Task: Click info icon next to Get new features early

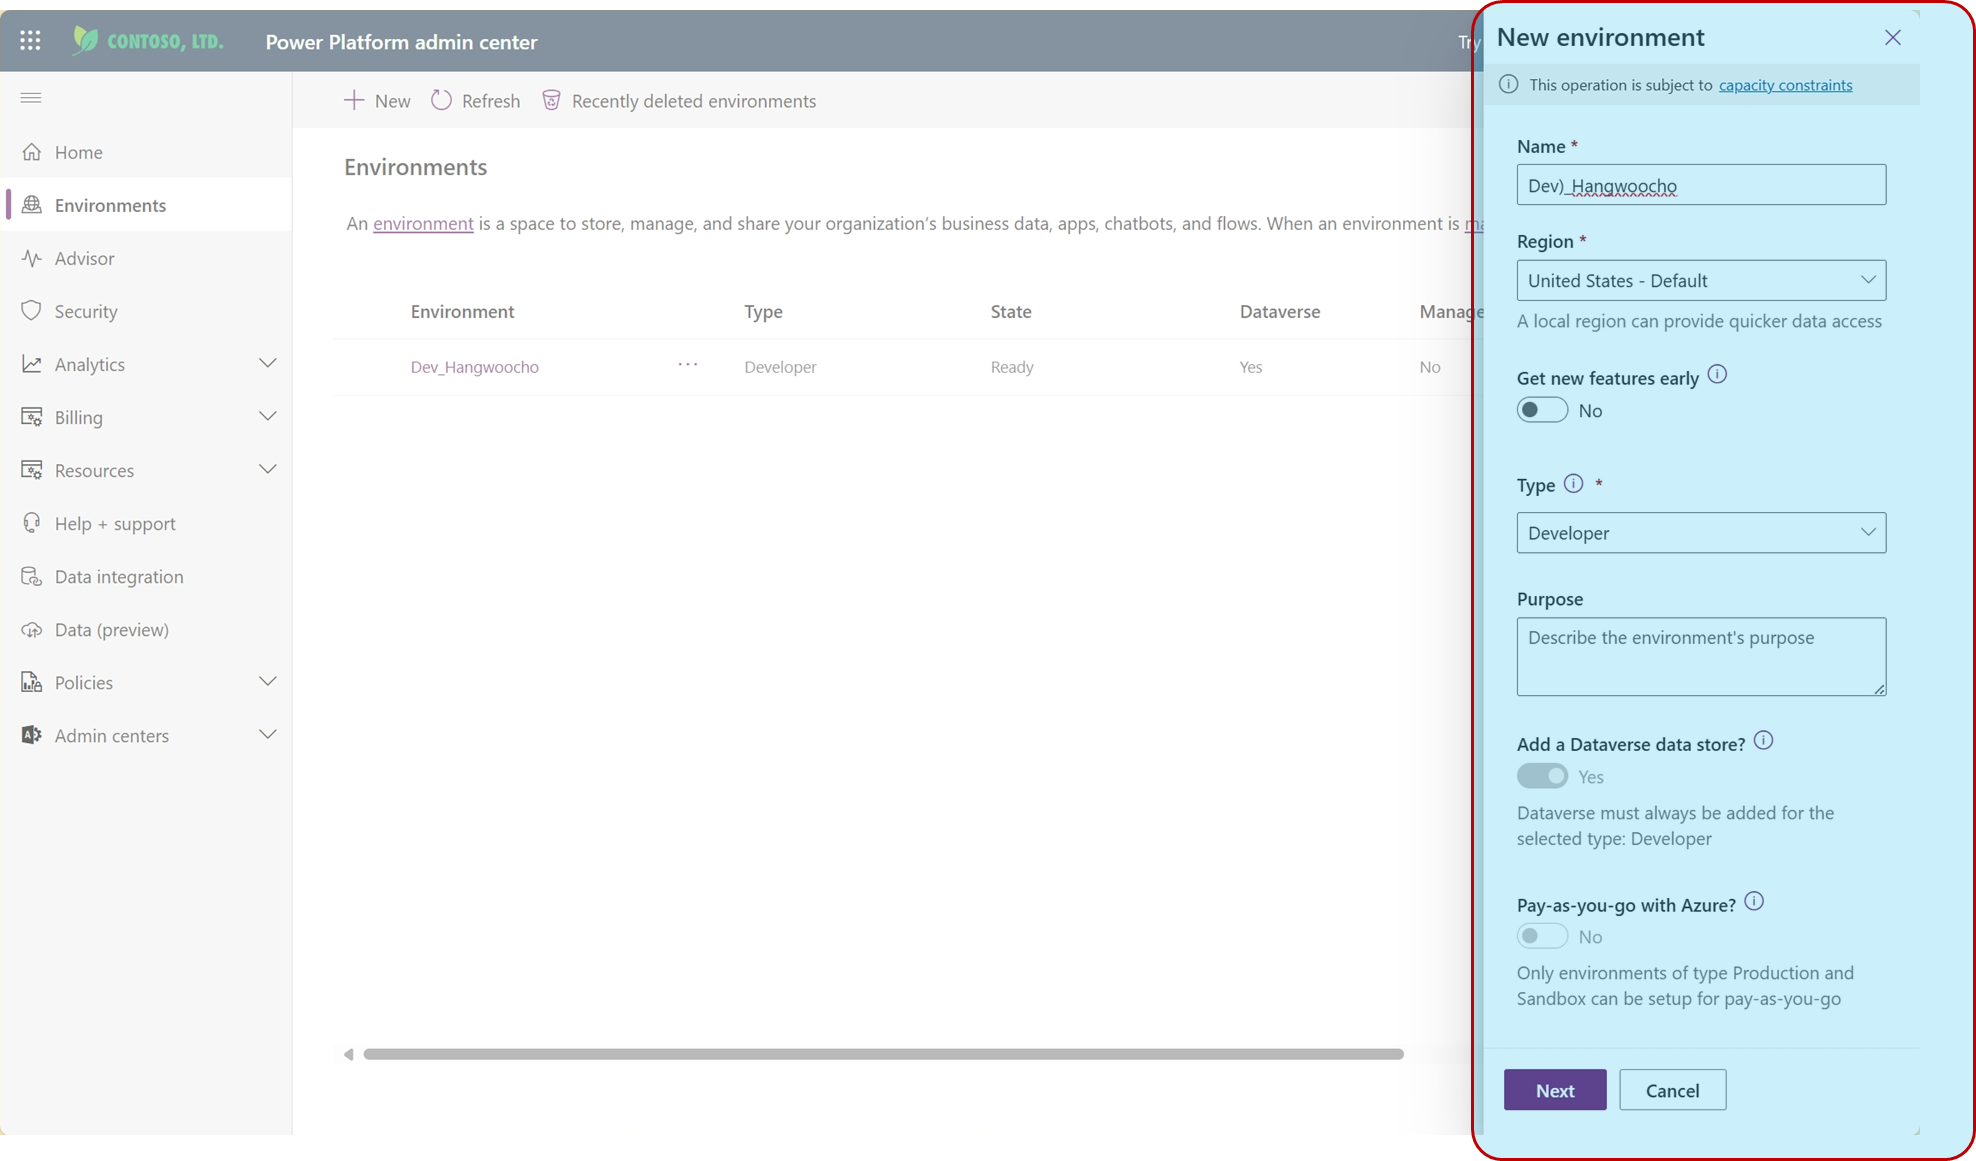Action: click(x=1717, y=375)
